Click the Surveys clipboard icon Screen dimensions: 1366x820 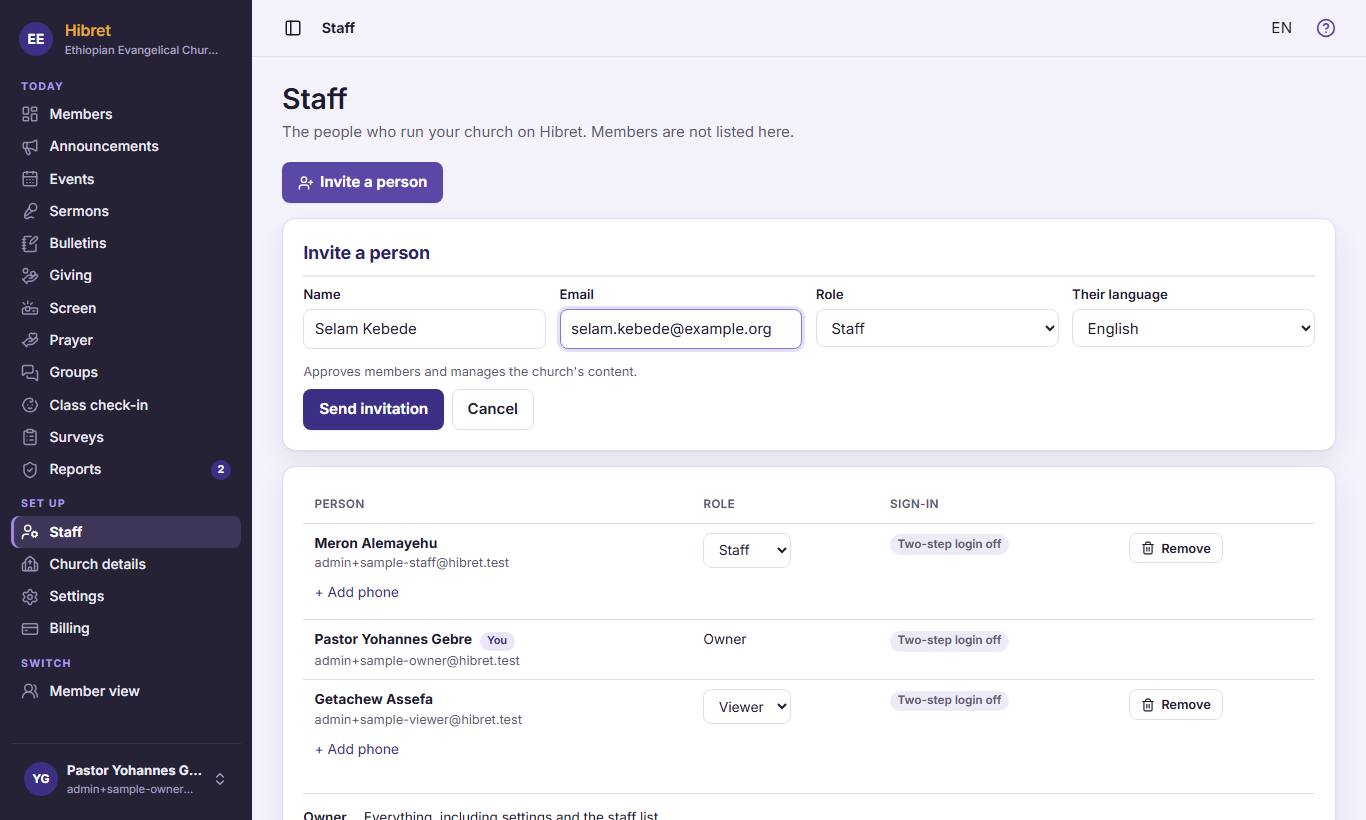pyautogui.click(x=30, y=437)
